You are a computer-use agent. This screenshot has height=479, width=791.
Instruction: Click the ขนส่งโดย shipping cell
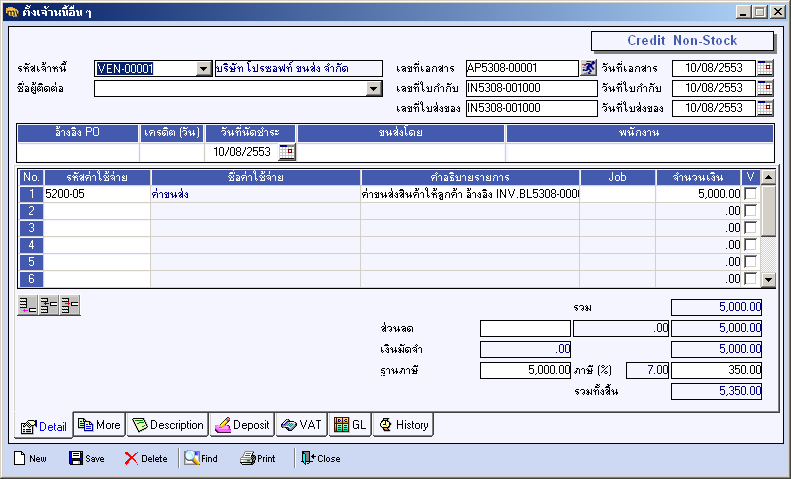tap(401, 152)
